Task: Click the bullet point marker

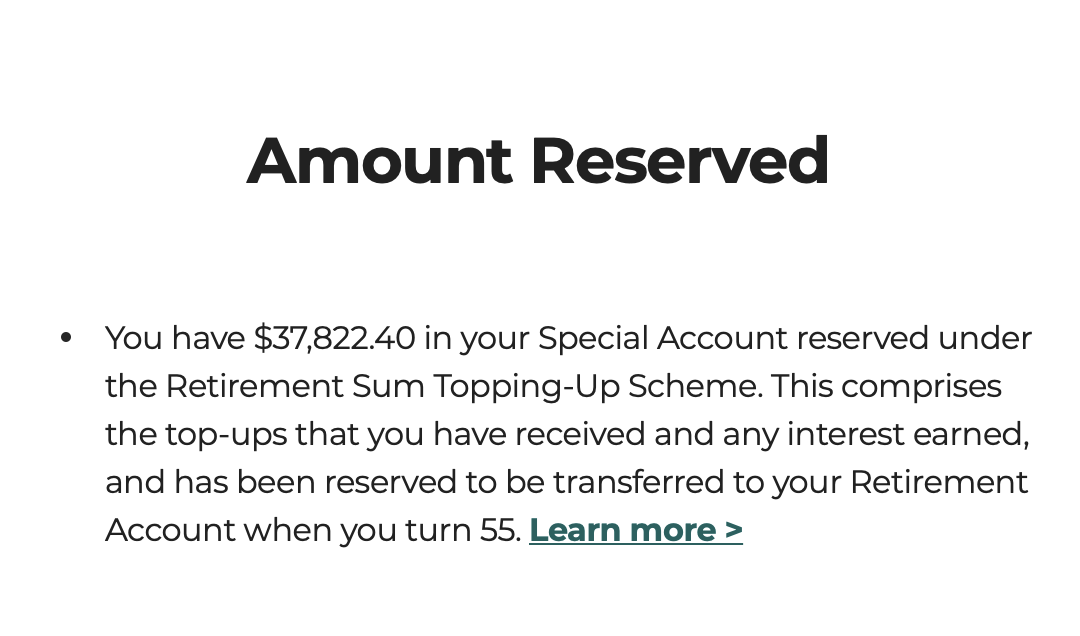Action: [x=66, y=338]
